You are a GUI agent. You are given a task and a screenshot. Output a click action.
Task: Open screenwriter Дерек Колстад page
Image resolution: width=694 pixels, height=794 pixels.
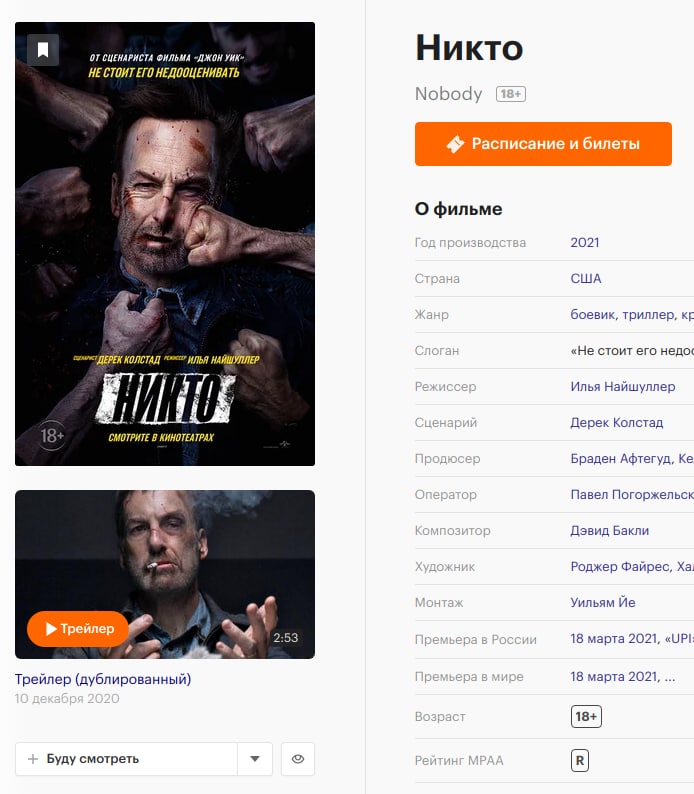pyautogui.click(x=617, y=422)
